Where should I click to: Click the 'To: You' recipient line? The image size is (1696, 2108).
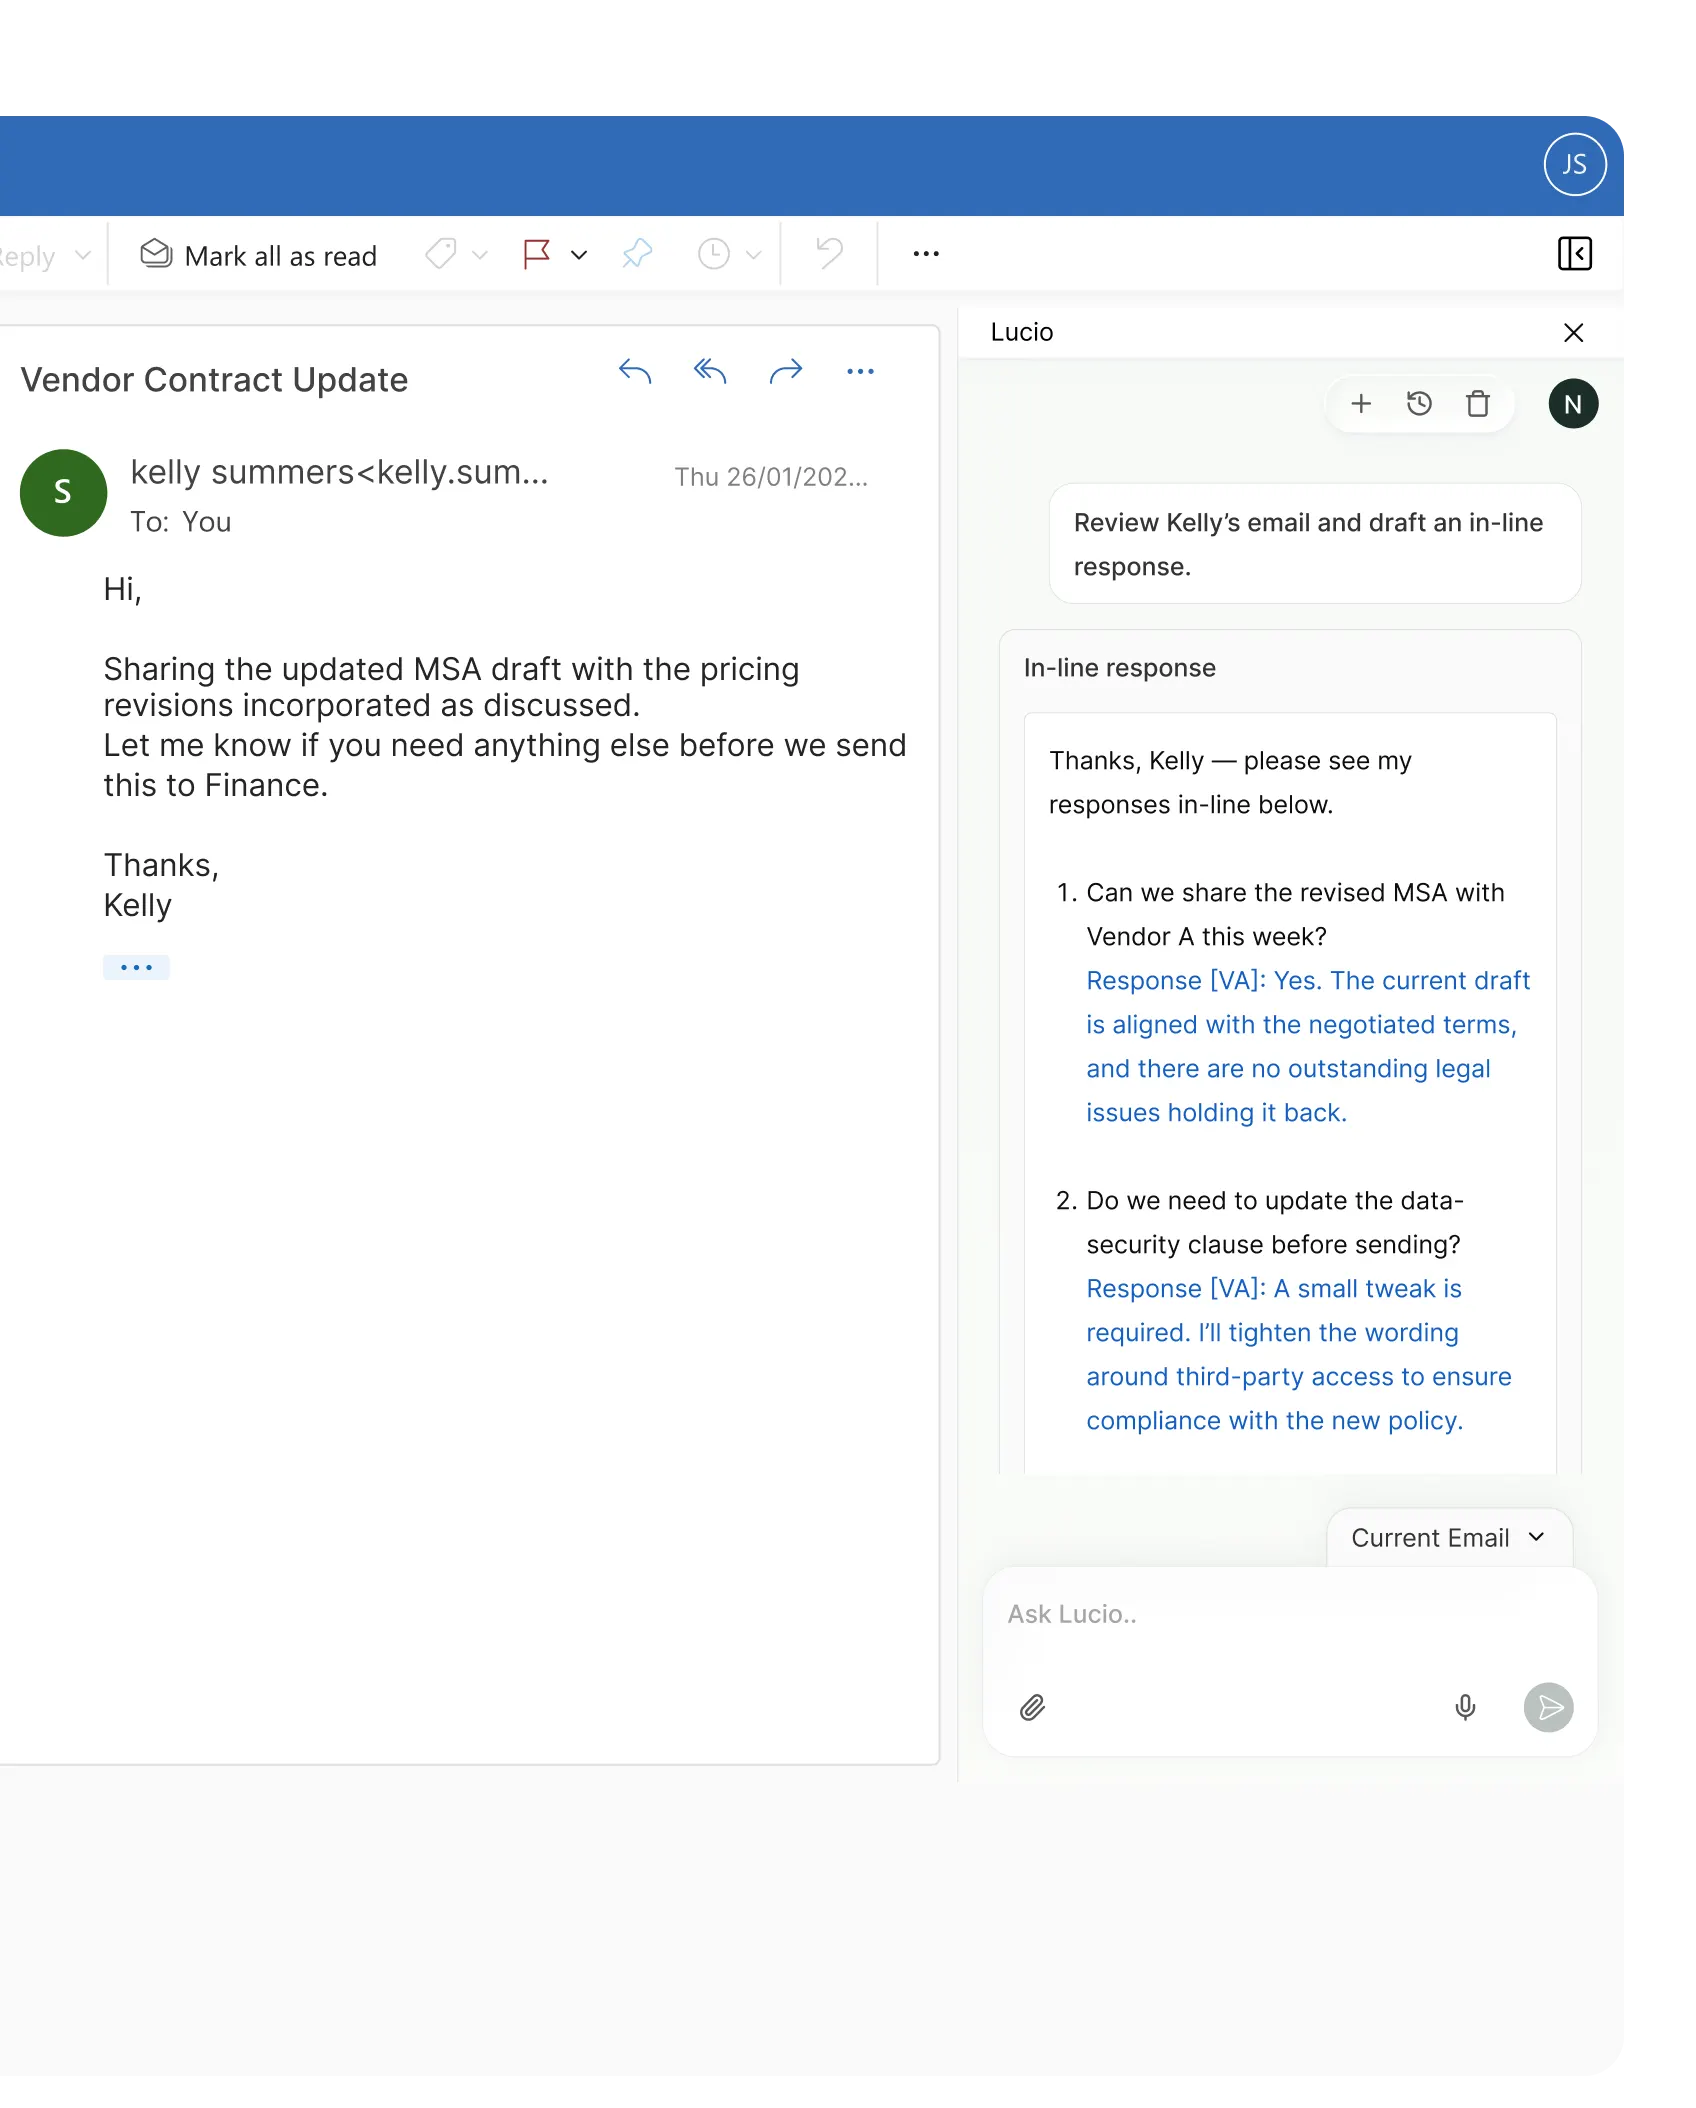click(181, 522)
